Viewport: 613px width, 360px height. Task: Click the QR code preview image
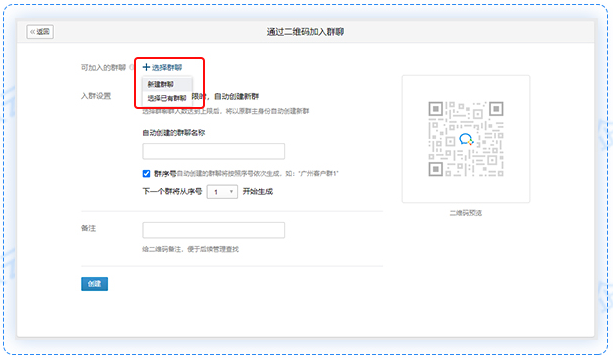click(466, 139)
